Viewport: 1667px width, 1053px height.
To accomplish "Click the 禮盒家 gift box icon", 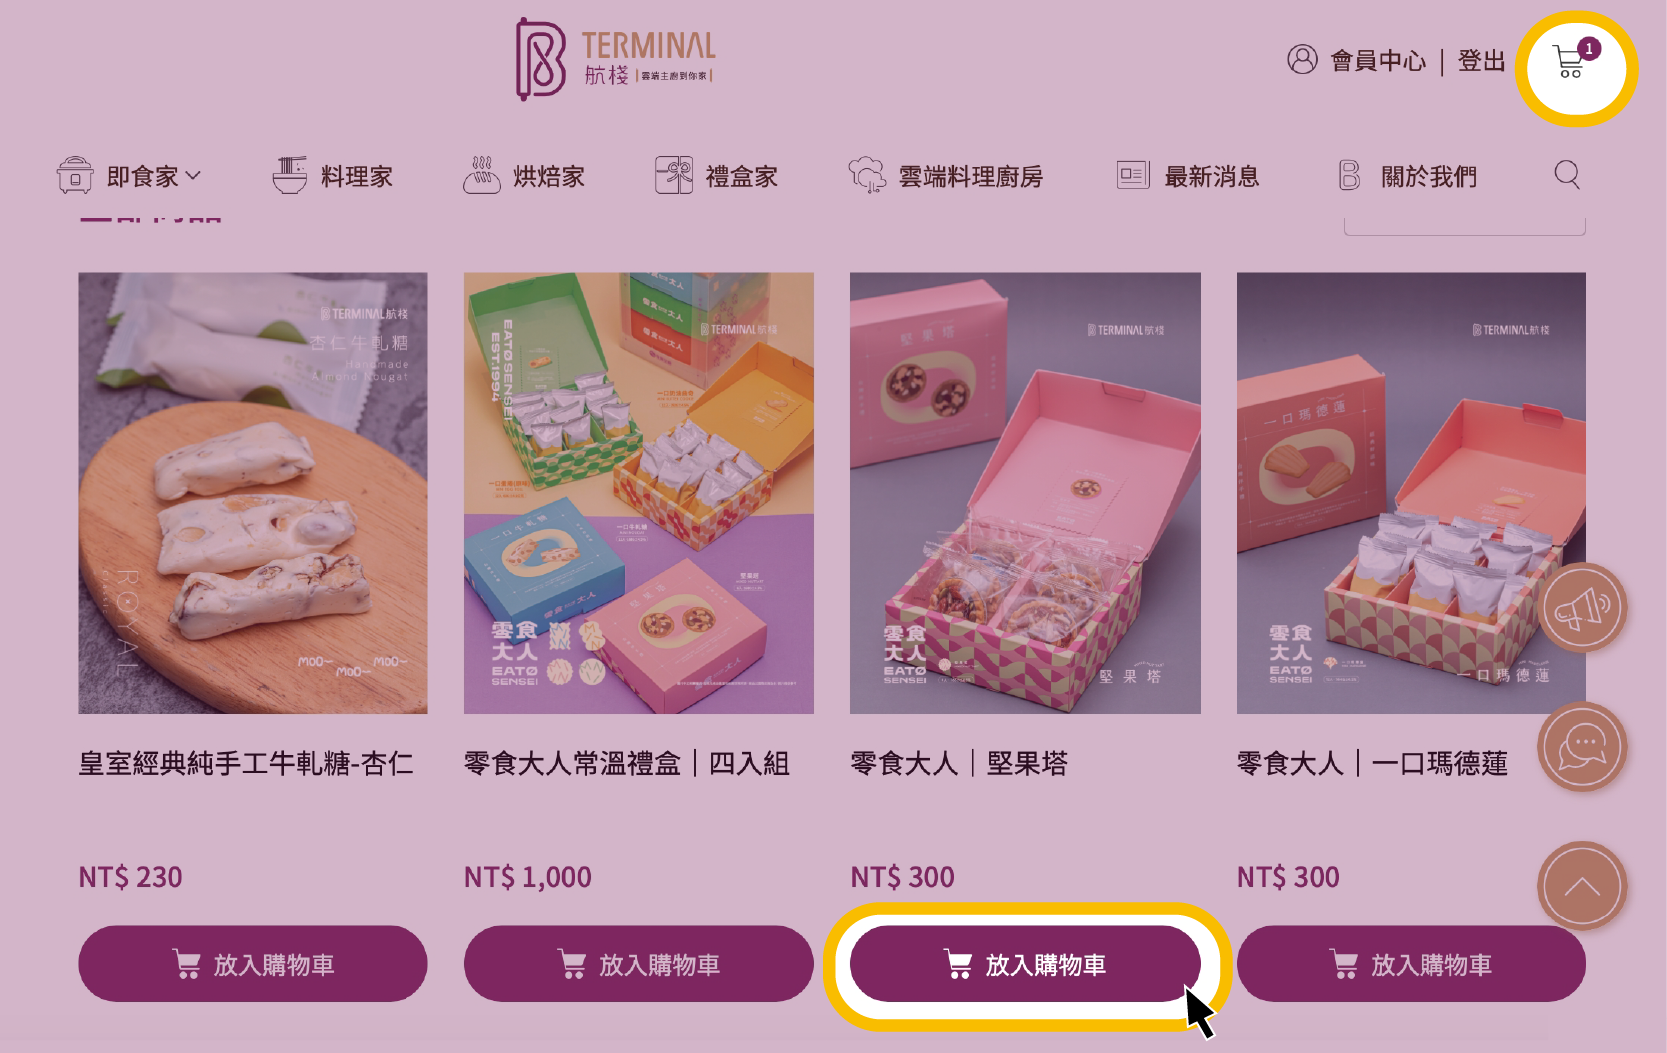I will [673, 176].
